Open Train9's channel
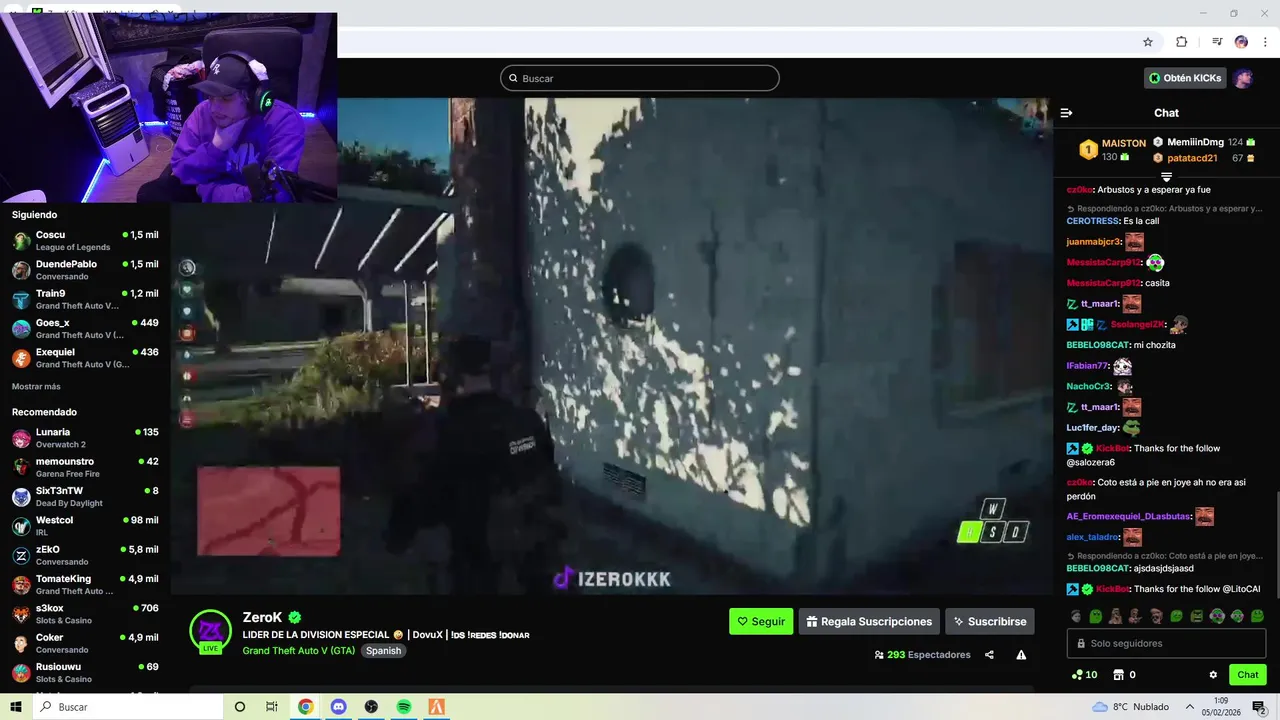Viewport: 1280px width, 720px height. (85, 299)
